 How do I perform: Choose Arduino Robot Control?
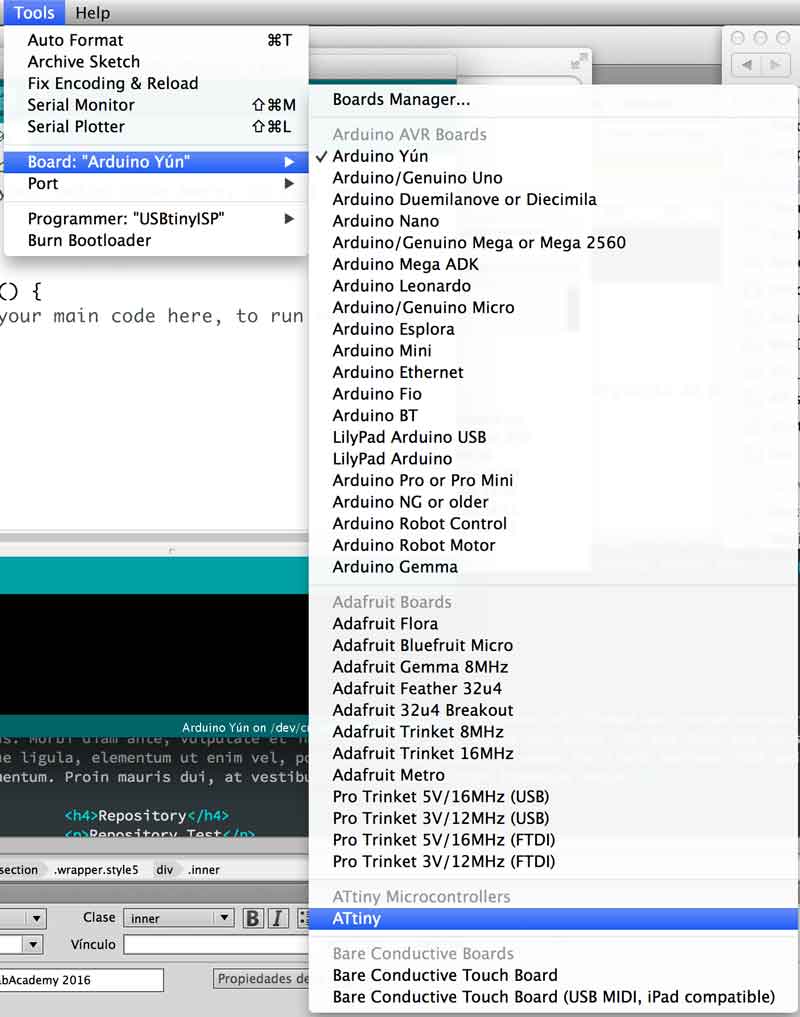click(x=553, y=523)
